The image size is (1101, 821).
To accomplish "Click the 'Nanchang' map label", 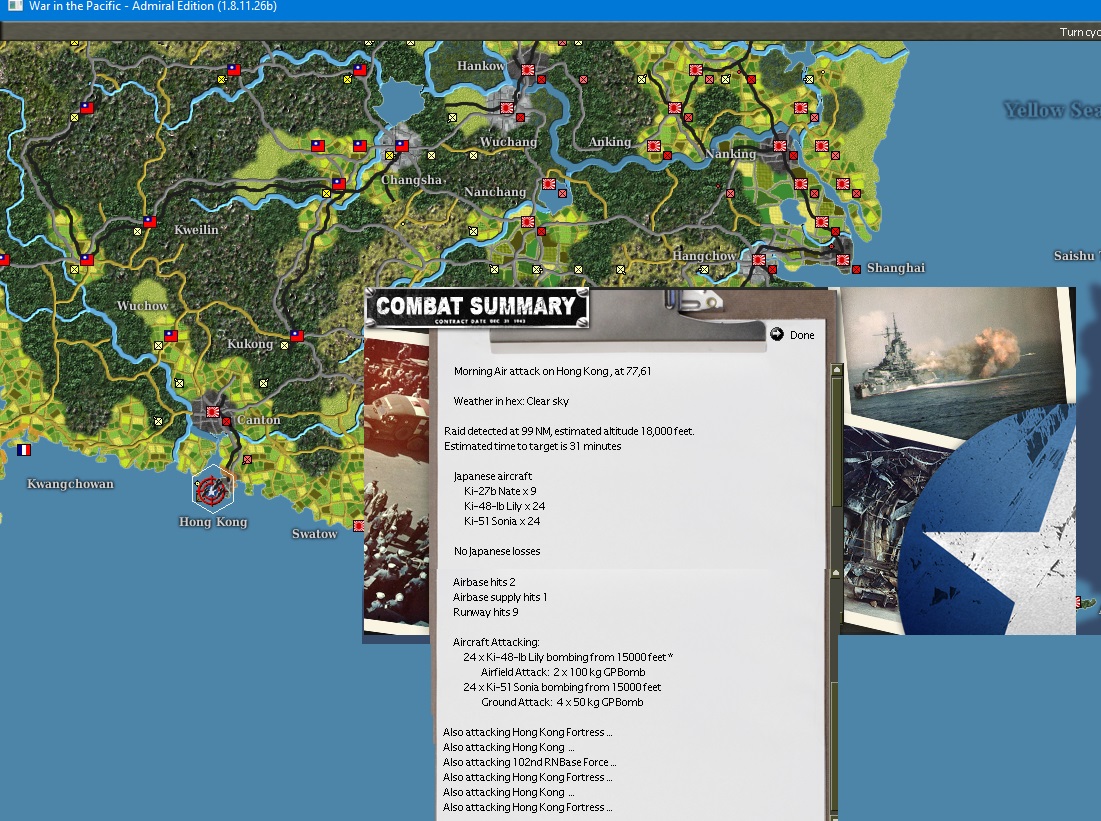I will pos(495,192).
